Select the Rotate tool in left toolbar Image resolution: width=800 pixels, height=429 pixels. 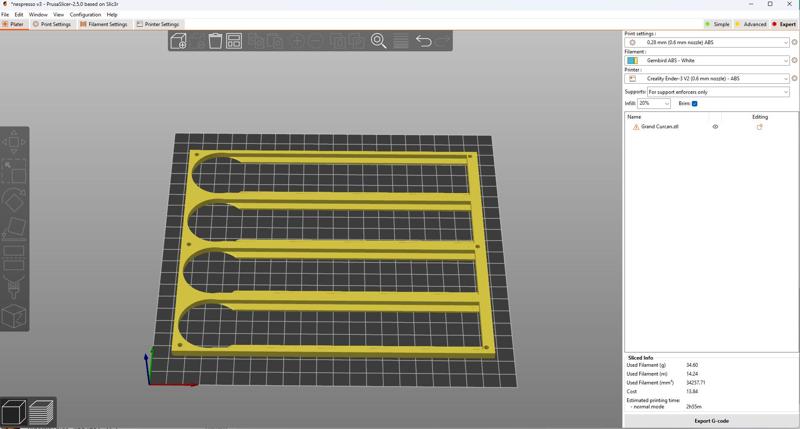pos(14,200)
